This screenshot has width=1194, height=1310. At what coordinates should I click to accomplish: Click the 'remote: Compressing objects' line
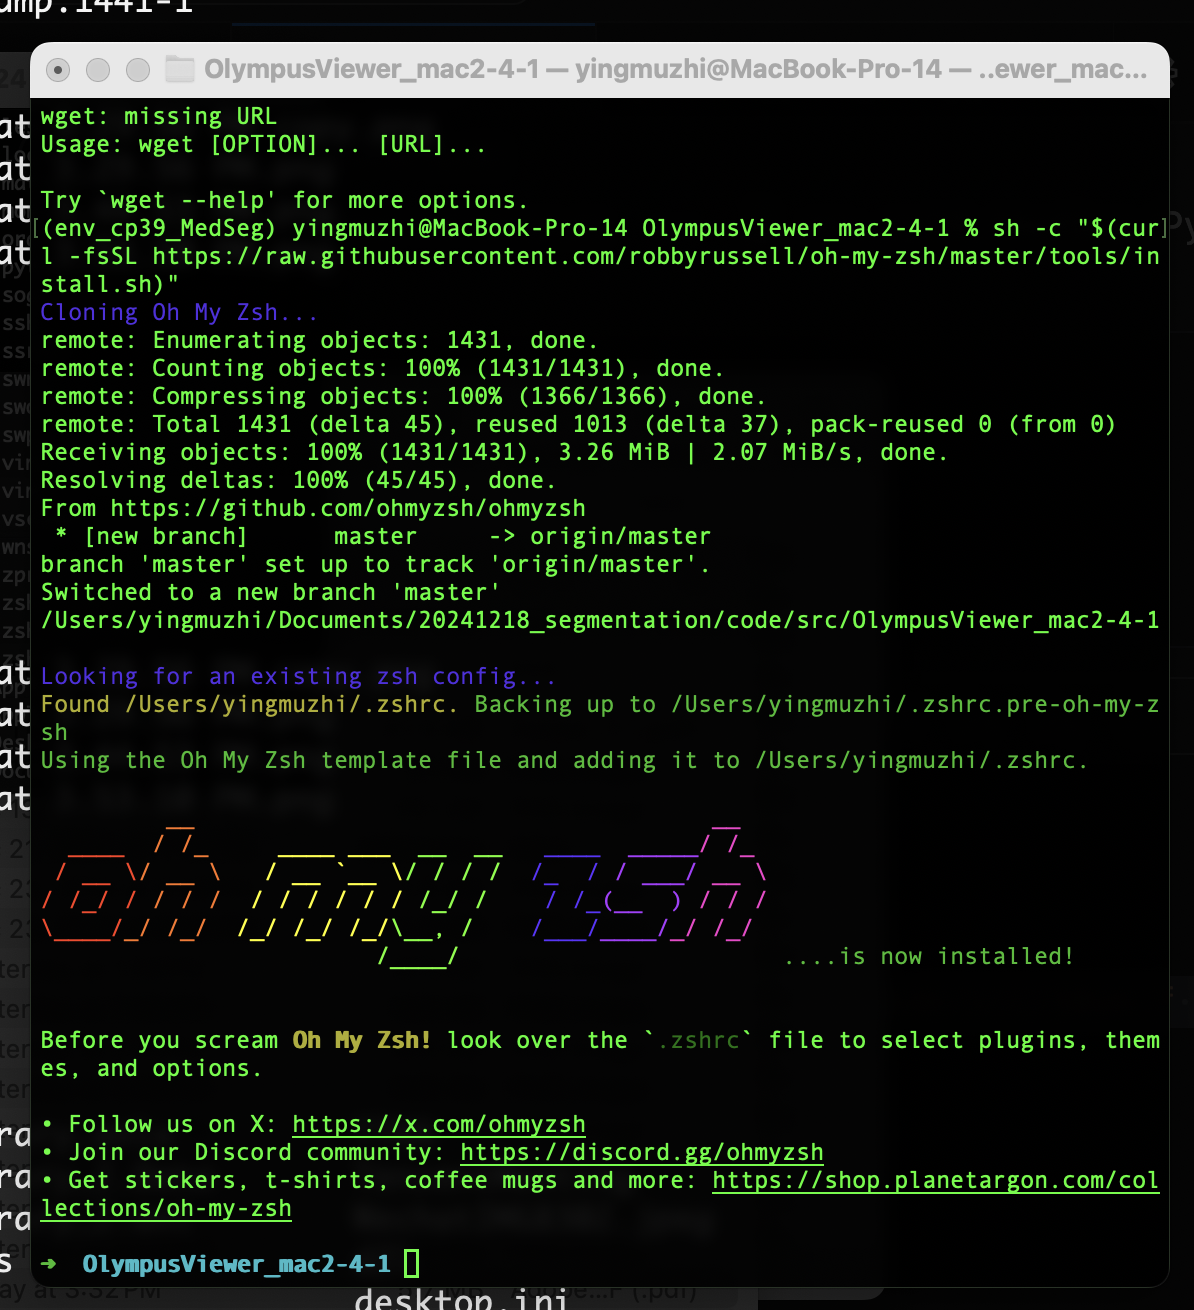403,396
